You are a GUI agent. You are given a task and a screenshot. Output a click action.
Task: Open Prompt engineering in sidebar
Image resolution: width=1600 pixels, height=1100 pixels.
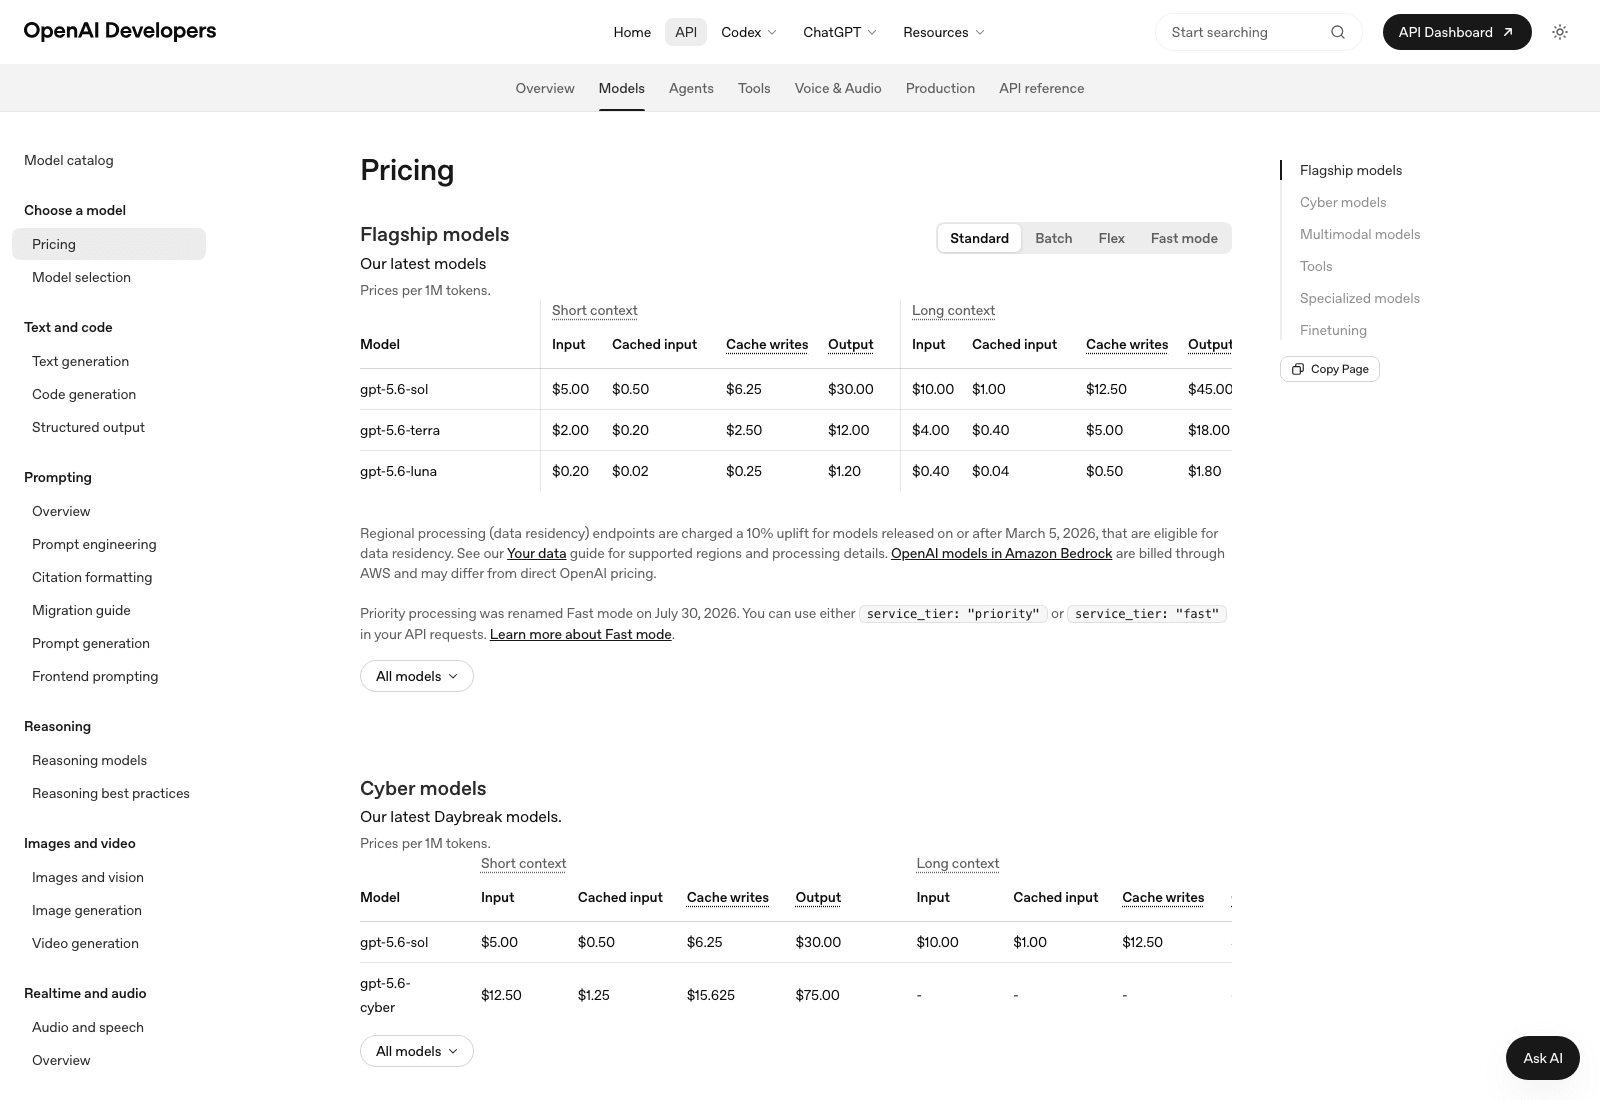(94, 544)
